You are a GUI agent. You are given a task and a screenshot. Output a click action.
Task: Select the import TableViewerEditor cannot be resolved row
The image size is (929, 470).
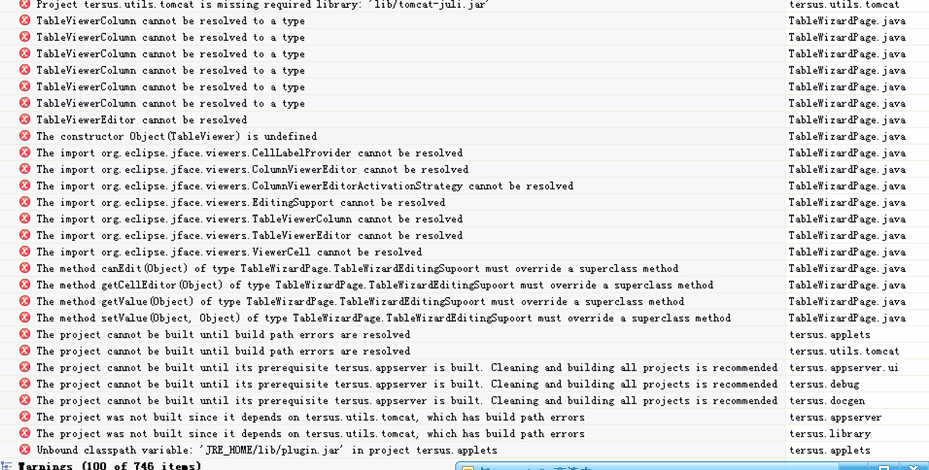[x=249, y=236]
